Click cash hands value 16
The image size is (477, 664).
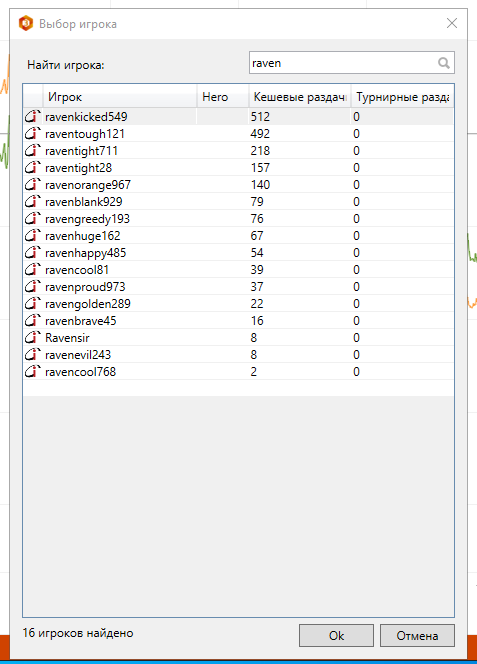pyautogui.click(x=257, y=321)
